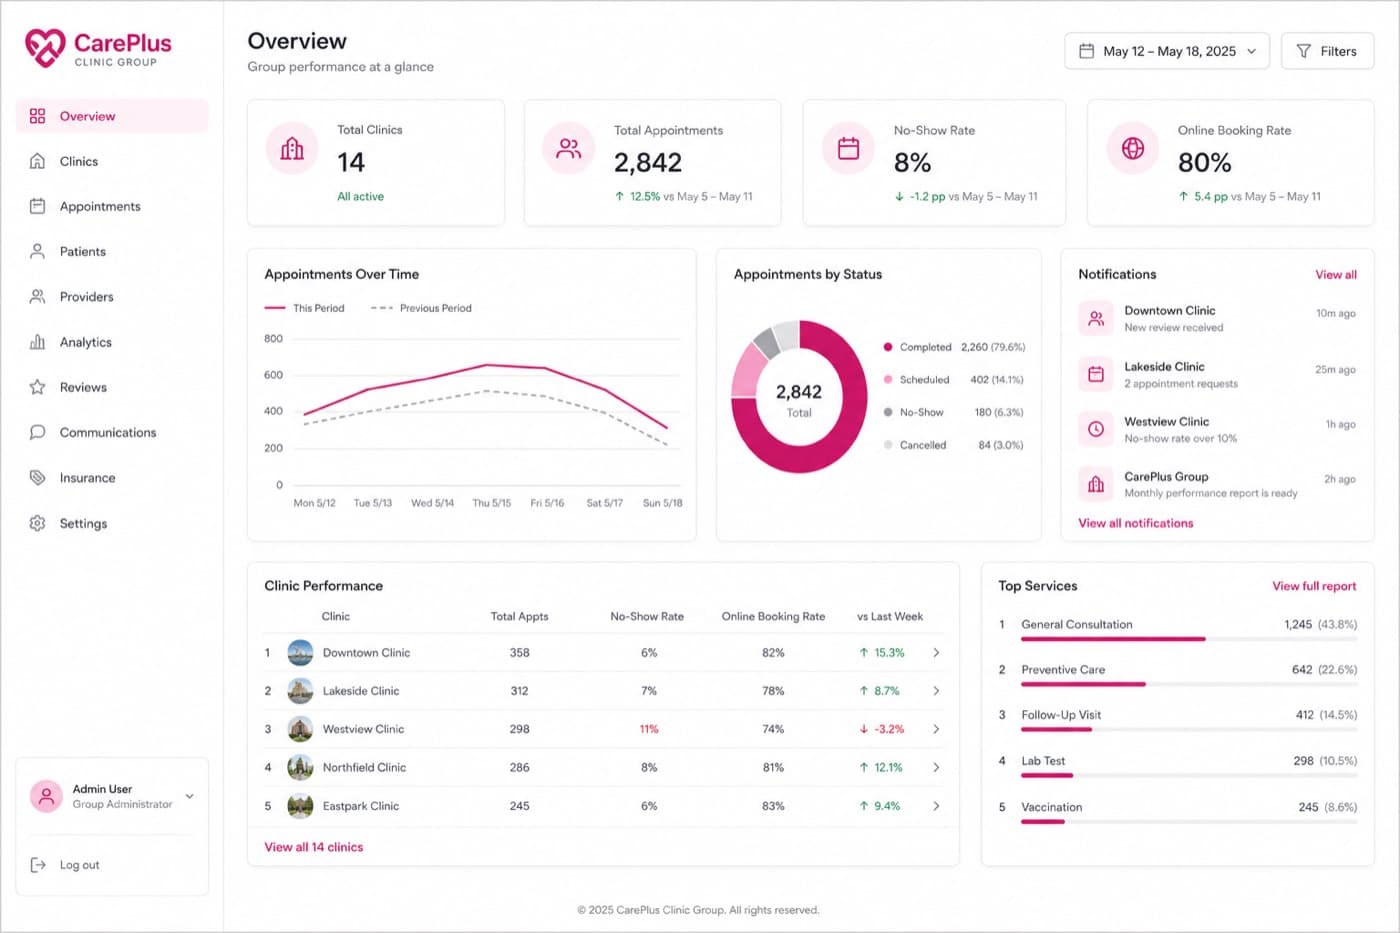Open the Patients menu item
Viewport: 1400px width, 933px height.
click(112, 251)
